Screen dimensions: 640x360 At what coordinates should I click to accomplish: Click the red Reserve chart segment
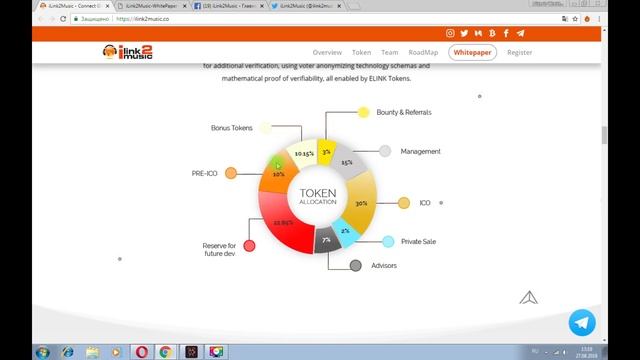(x=284, y=222)
